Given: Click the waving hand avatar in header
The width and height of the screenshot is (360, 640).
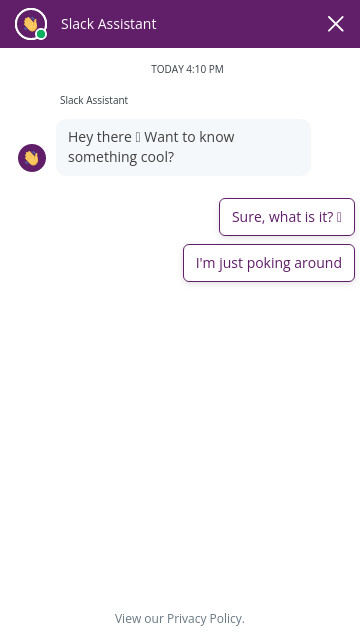Looking at the screenshot, I should pyautogui.click(x=31, y=24).
